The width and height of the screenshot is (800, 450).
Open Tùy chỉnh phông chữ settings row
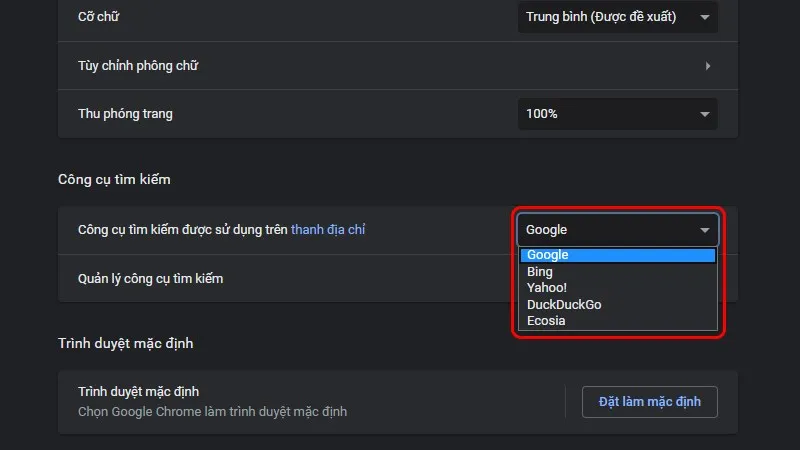click(398, 66)
